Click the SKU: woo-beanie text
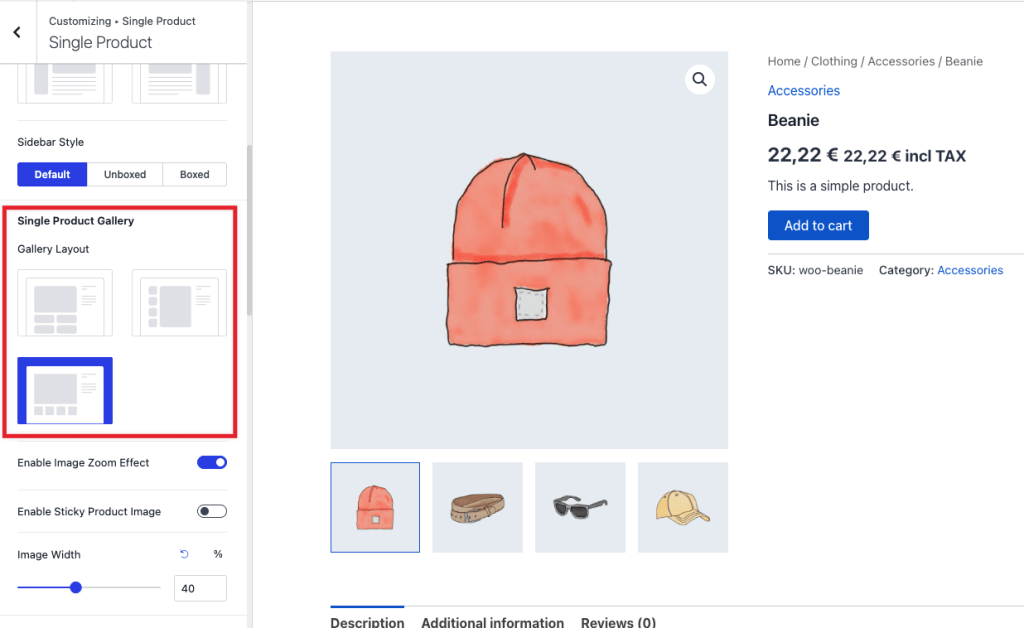Viewport: 1024px width, 628px height. [x=815, y=270]
